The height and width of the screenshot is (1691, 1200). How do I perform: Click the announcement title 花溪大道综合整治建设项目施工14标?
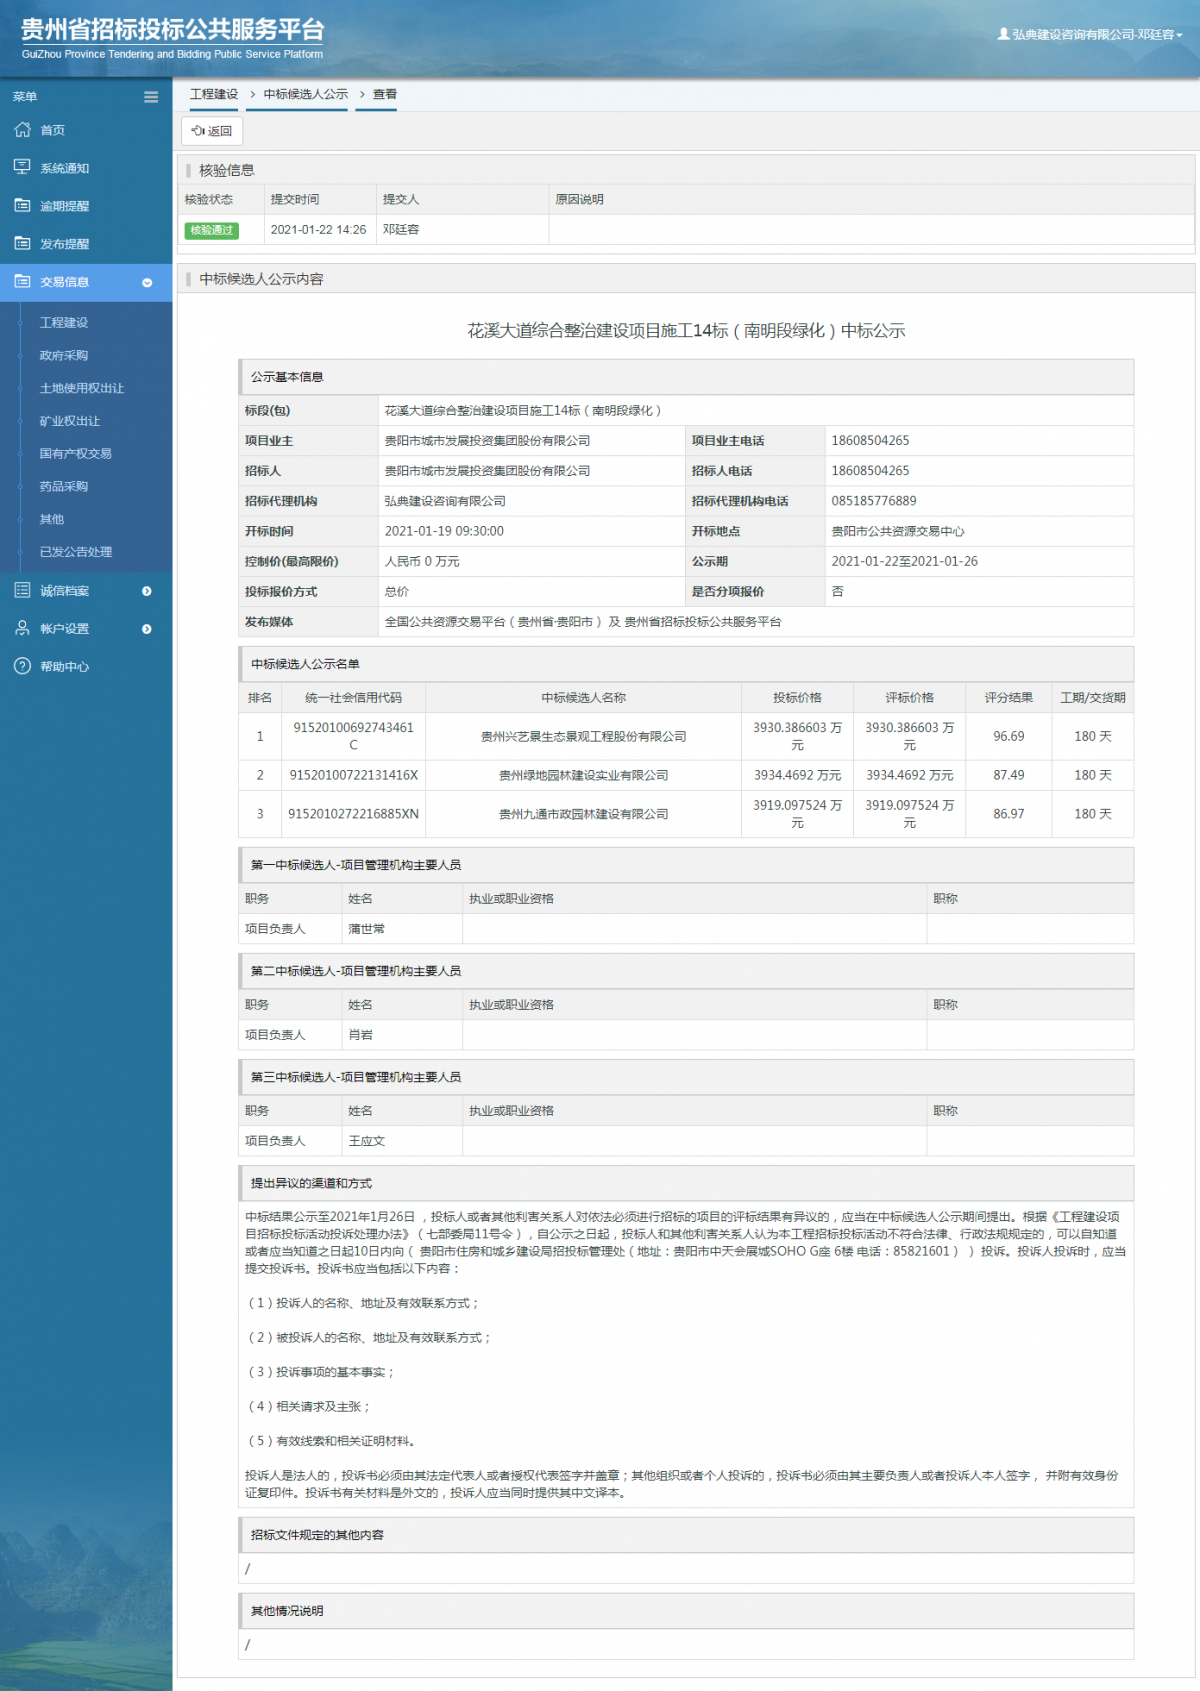tap(686, 331)
